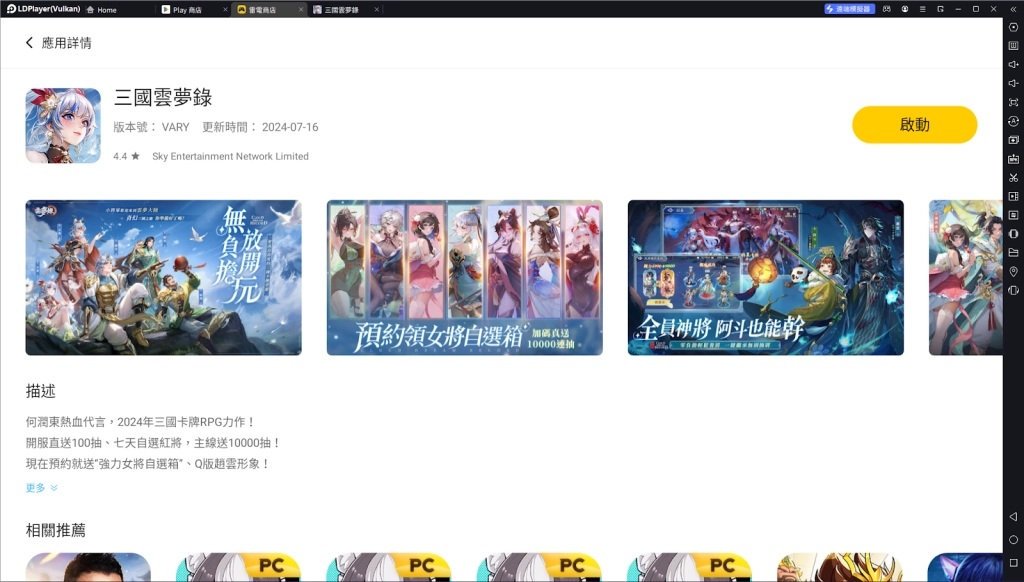This screenshot has height=582, width=1024.
Task: Click the 版本號: VARY text
Action: pos(152,127)
